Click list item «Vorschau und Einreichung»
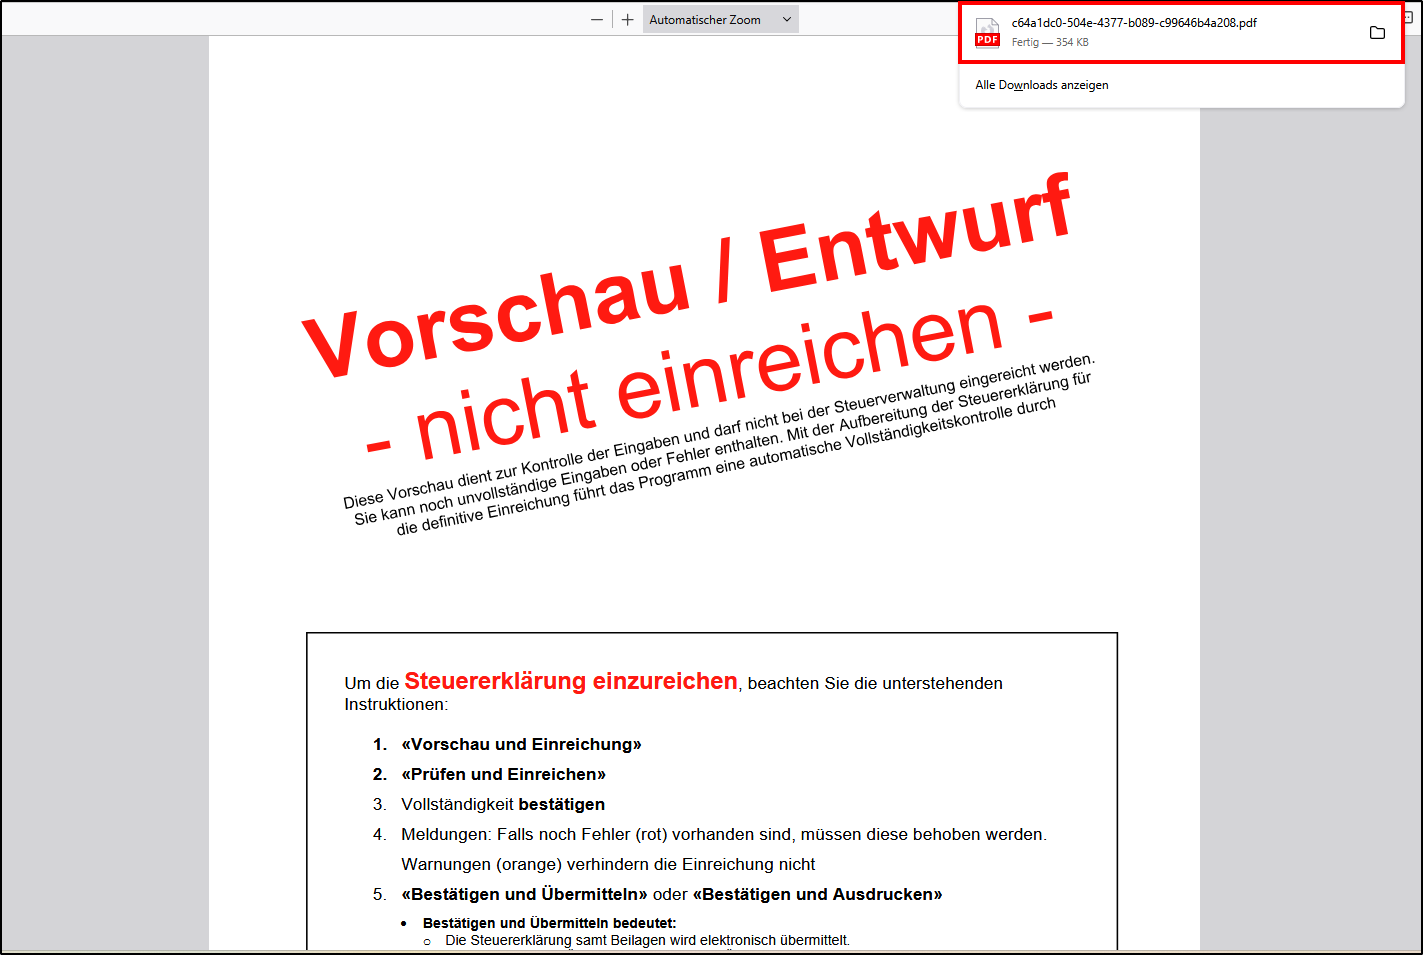Image resolution: width=1423 pixels, height=955 pixels. click(521, 744)
